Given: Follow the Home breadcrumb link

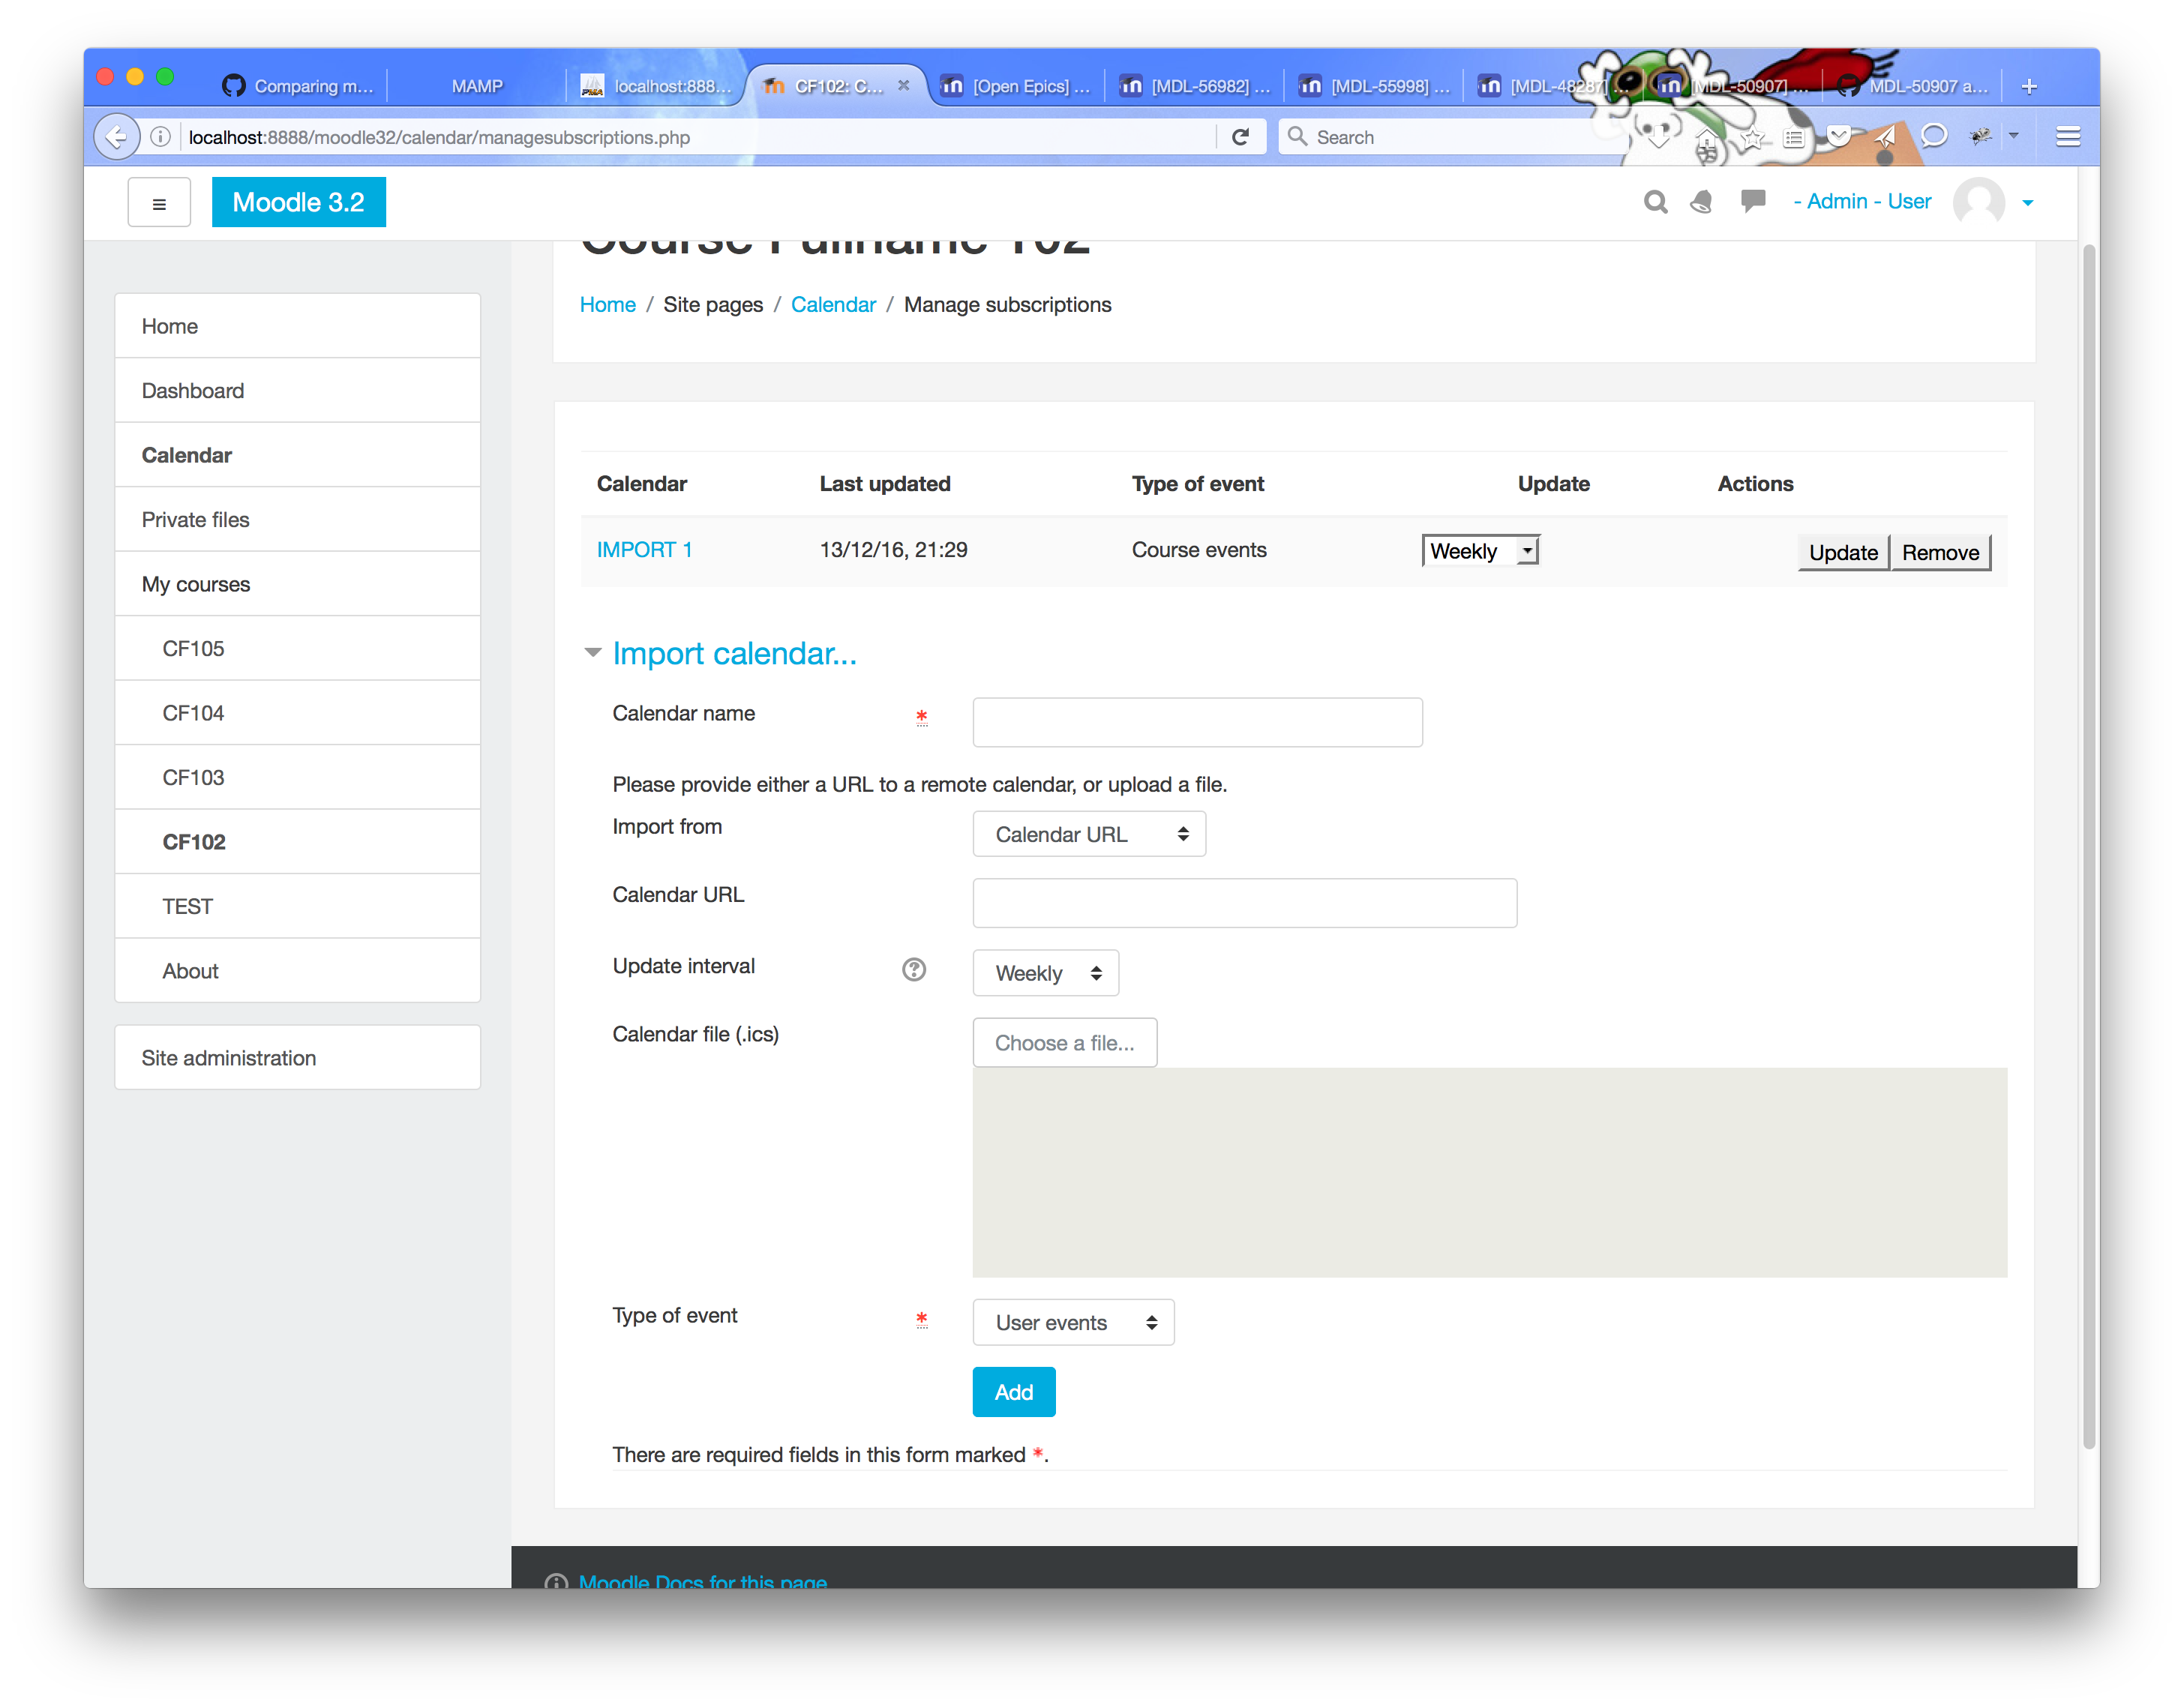Looking at the screenshot, I should (607, 305).
